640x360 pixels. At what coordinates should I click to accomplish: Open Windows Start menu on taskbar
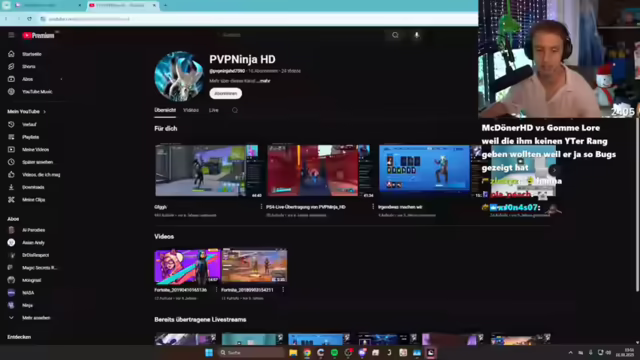click(x=209, y=353)
